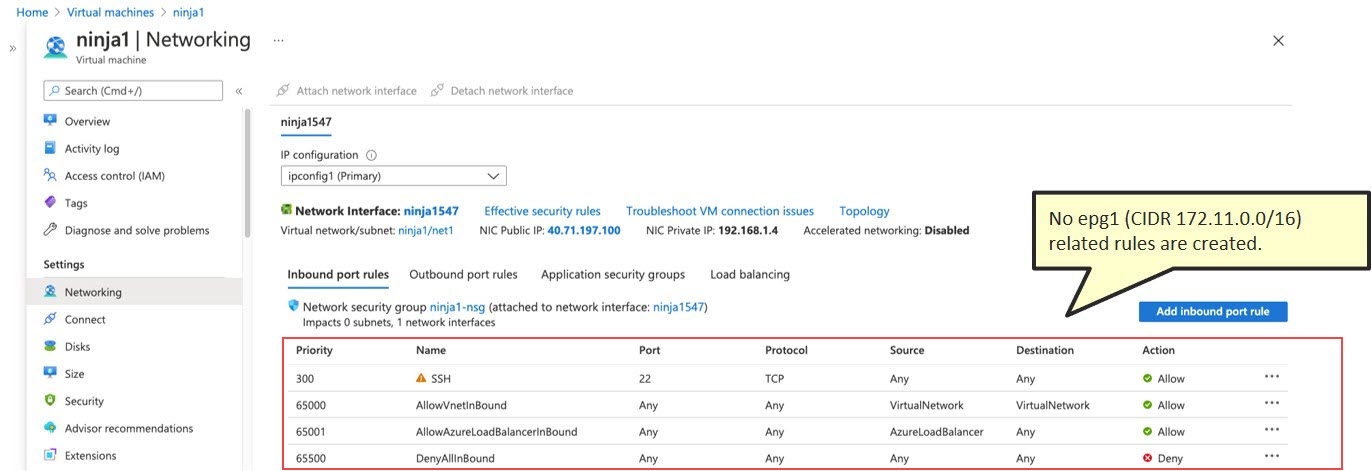Open the Overview sidebar icon
Screen dimensions: 1371x471
(x=50, y=121)
